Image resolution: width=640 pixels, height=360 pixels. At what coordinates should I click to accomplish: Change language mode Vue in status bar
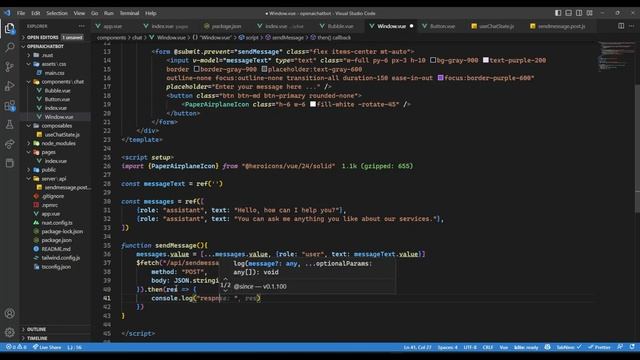pos(504,347)
